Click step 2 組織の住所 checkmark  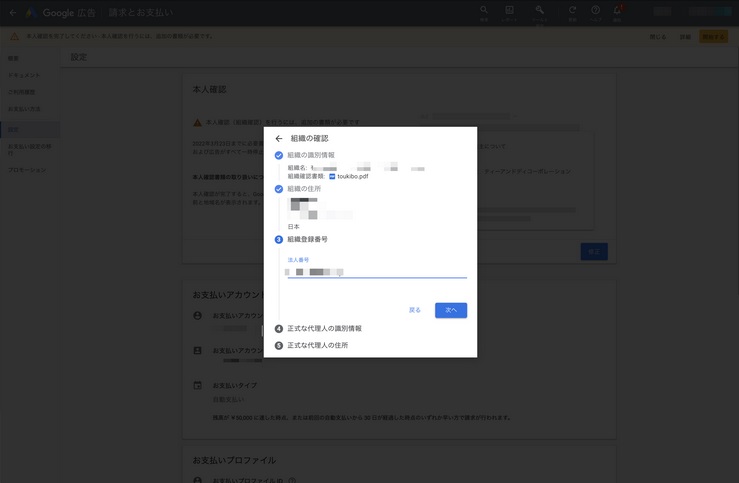click(x=279, y=189)
